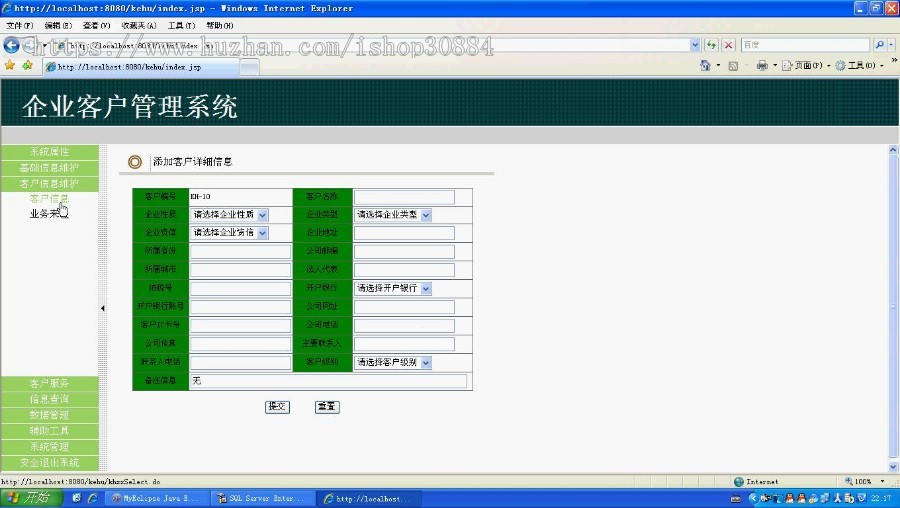Open the 100% zoom level control
This screenshot has width=900, height=508.
click(x=866, y=482)
